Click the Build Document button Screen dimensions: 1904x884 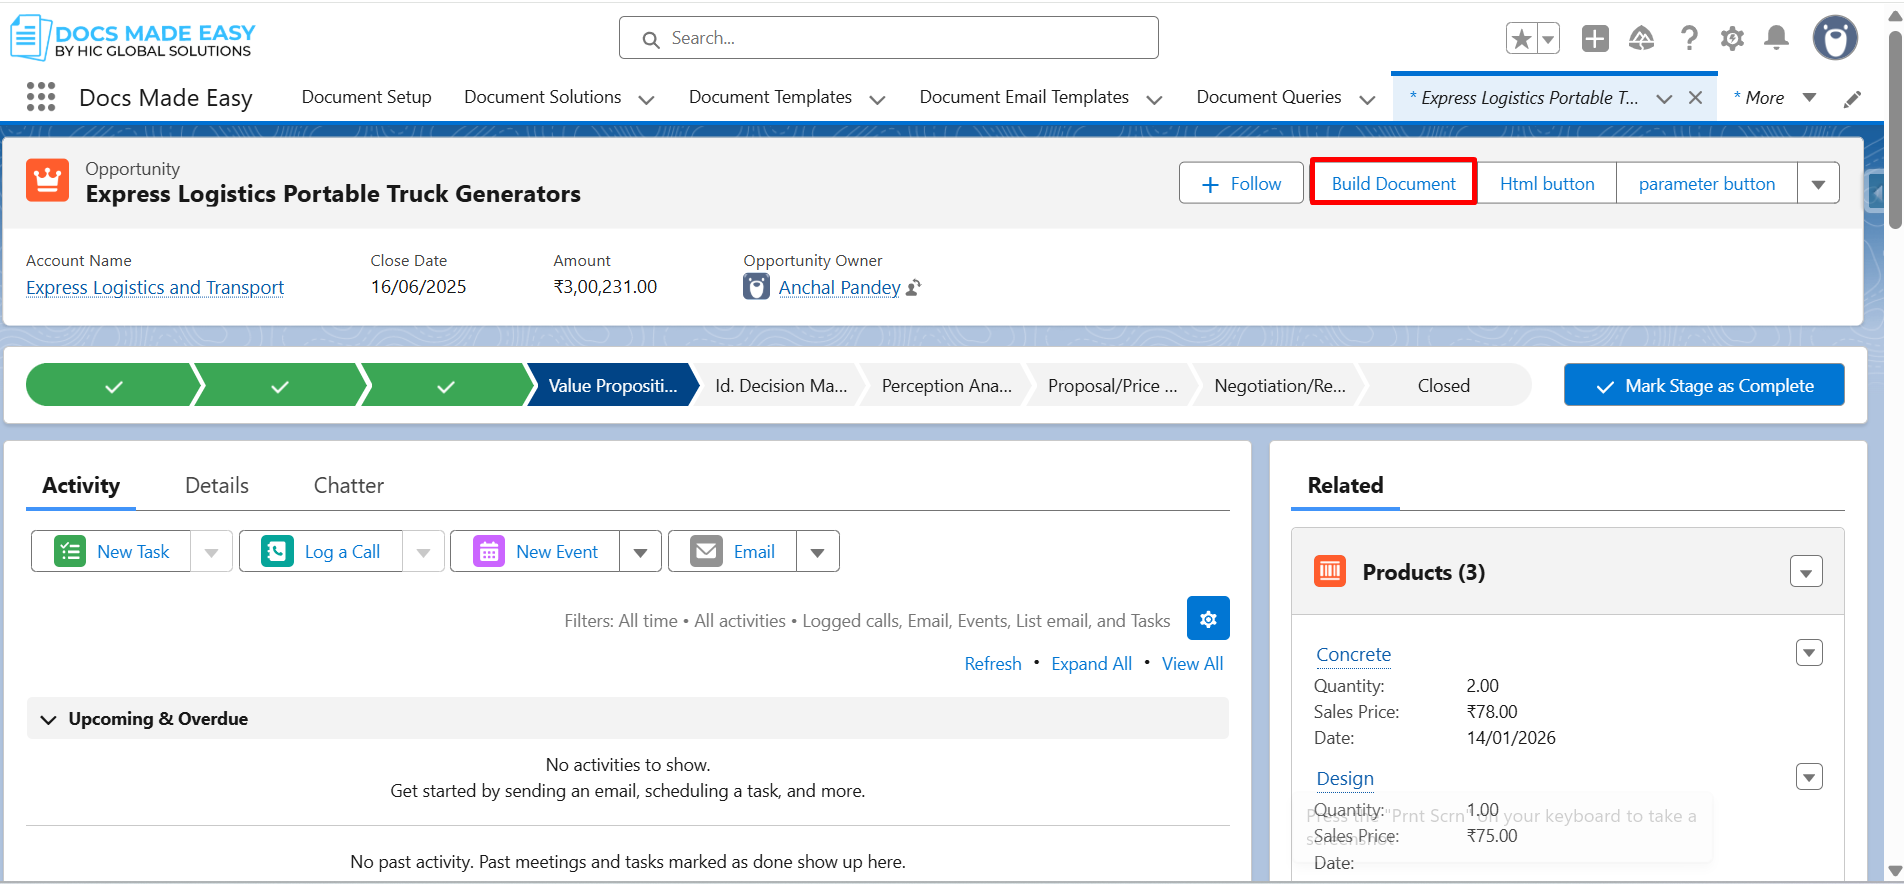[x=1393, y=183]
